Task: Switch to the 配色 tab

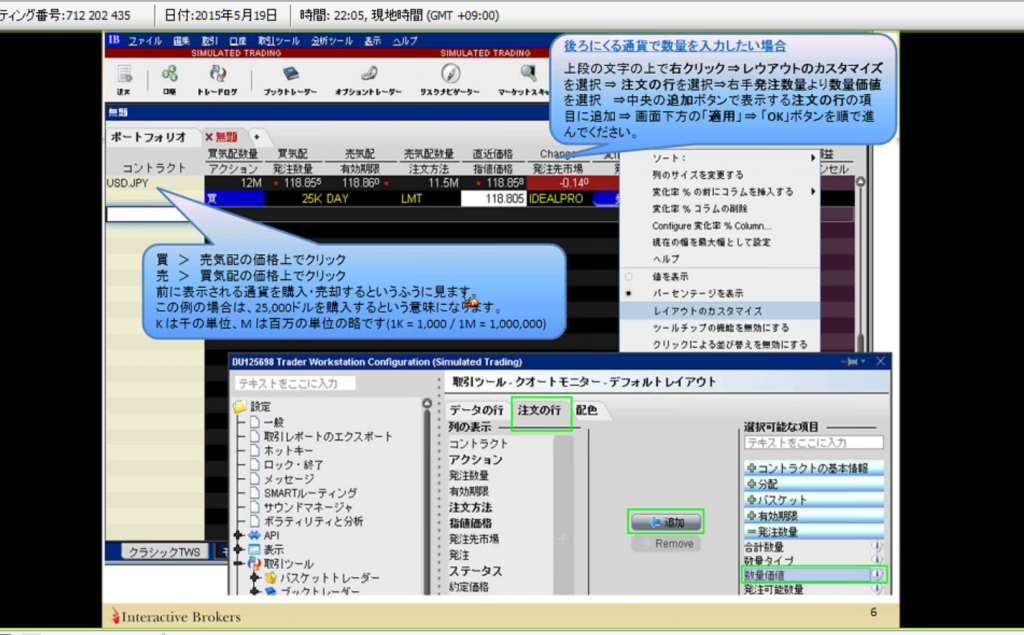Action: pos(586,410)
